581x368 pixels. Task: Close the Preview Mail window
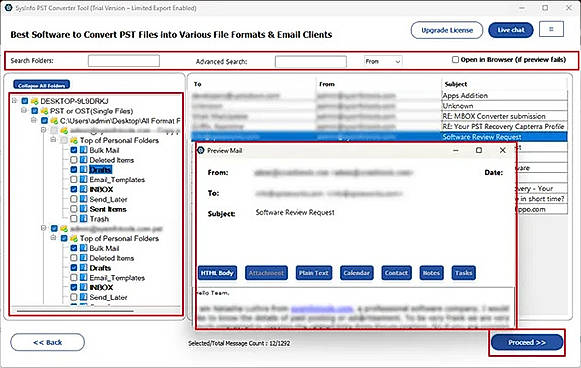tap(502, 150)
